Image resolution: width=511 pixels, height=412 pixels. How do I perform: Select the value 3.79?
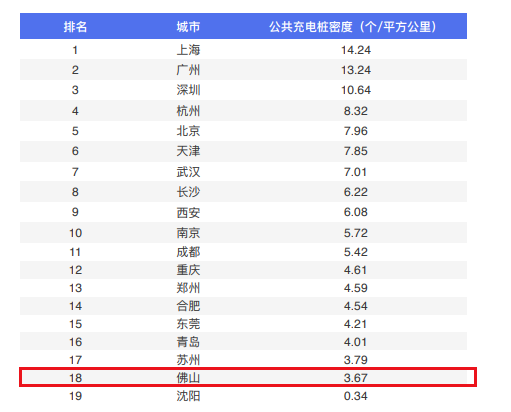(x=356, y=360)
